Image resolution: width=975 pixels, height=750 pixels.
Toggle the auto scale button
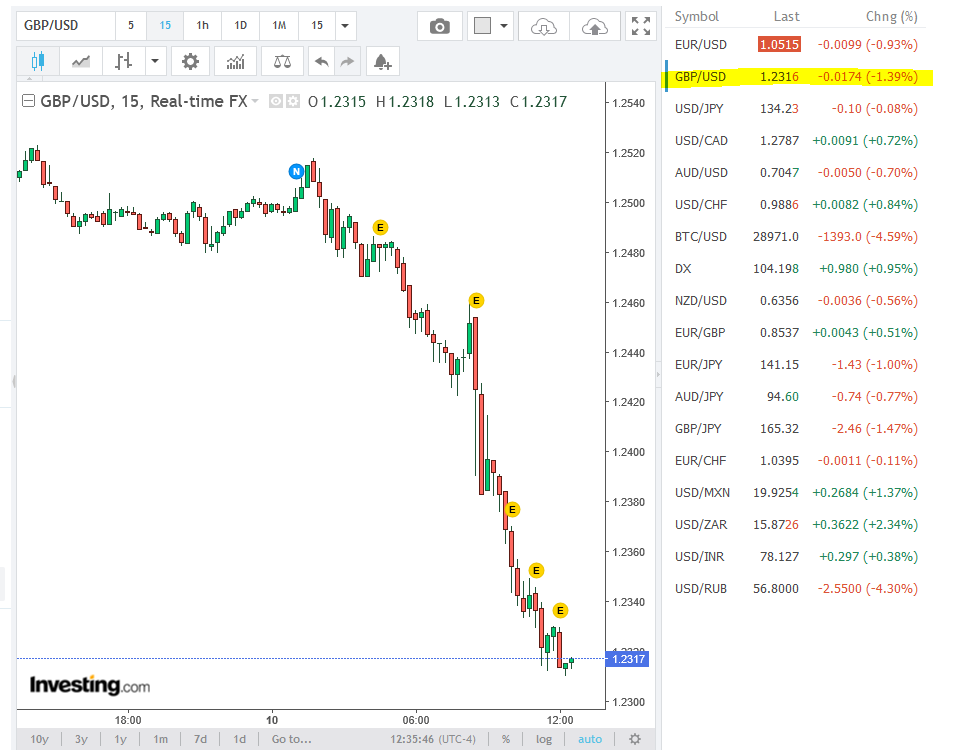point(590,739)
